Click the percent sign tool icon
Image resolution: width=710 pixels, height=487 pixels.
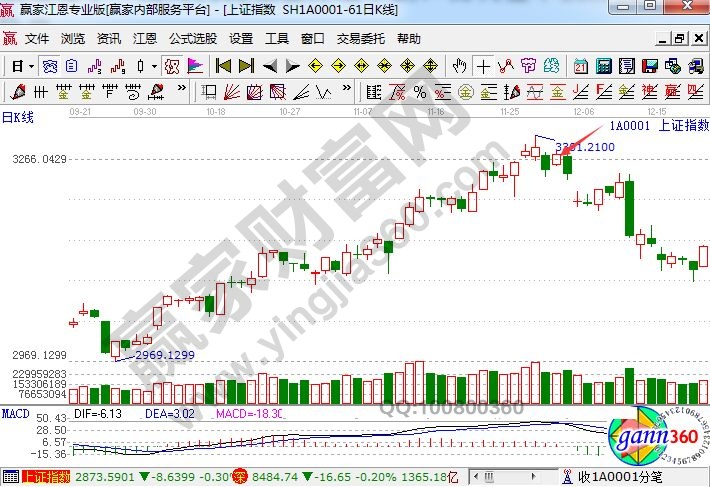click(x=420, y=92)
